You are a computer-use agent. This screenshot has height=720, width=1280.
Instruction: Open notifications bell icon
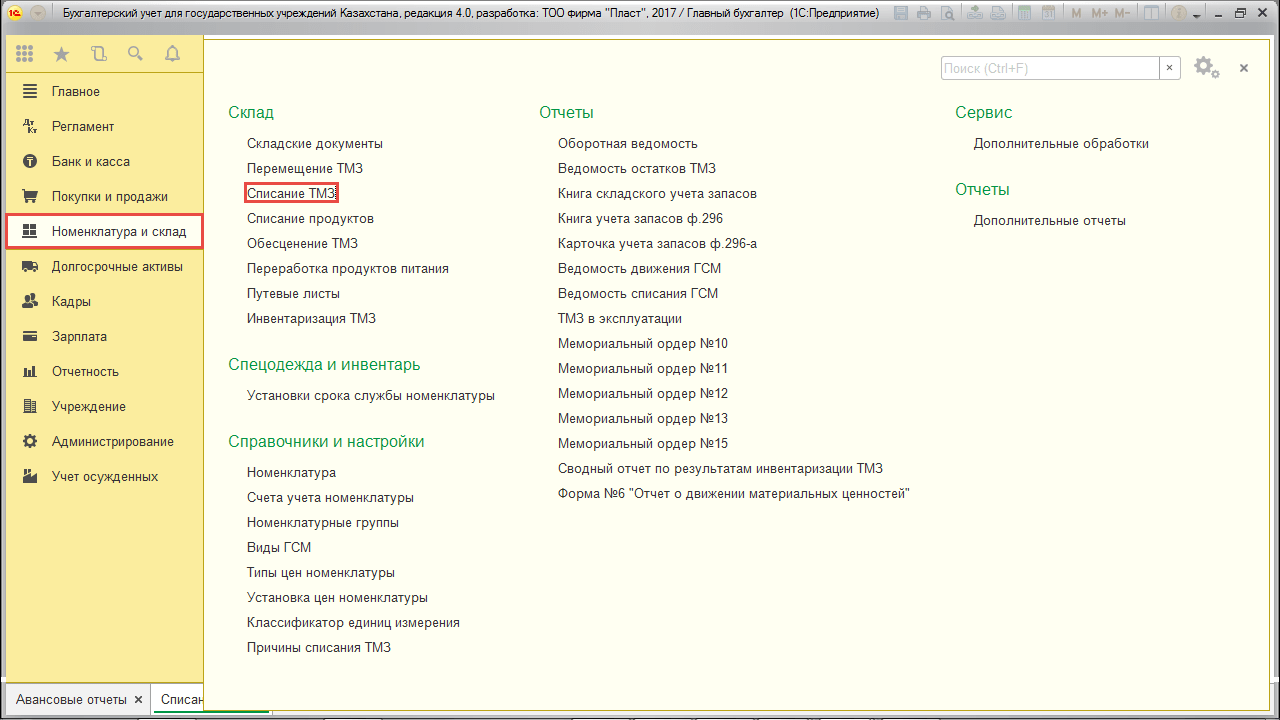[x=172, y=54]
